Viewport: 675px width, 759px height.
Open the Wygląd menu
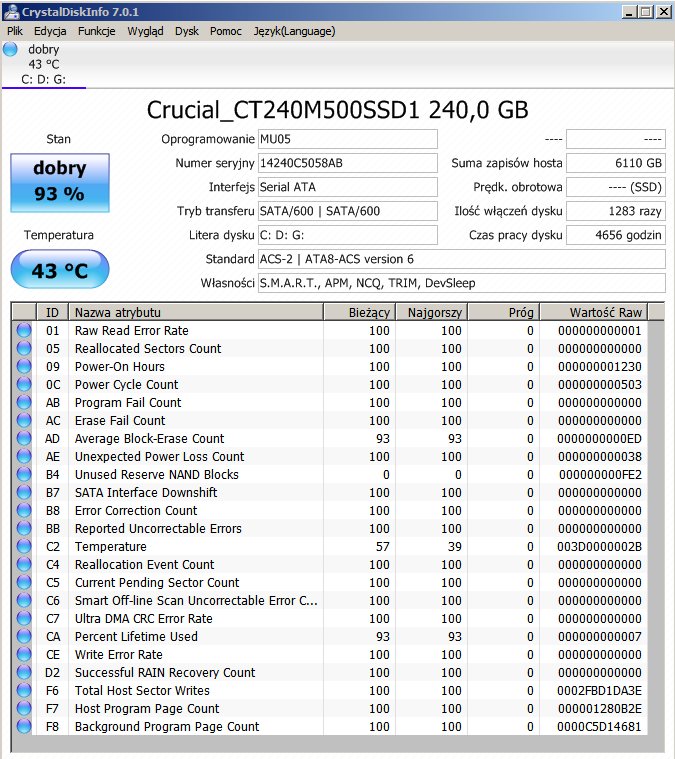pos(145,31)
